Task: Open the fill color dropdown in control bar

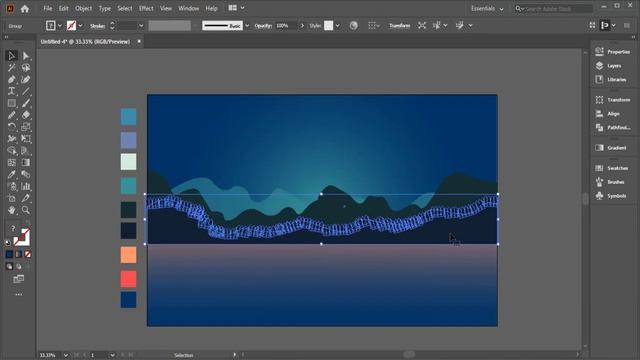Action: [60, 26]
